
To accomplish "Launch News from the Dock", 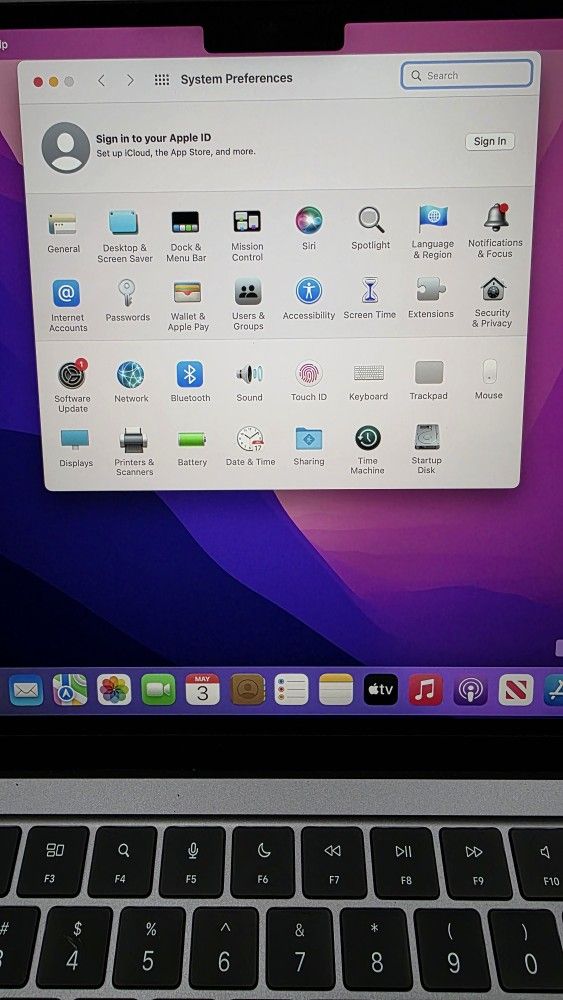I will pyautogui.click(x=516, y=690).
